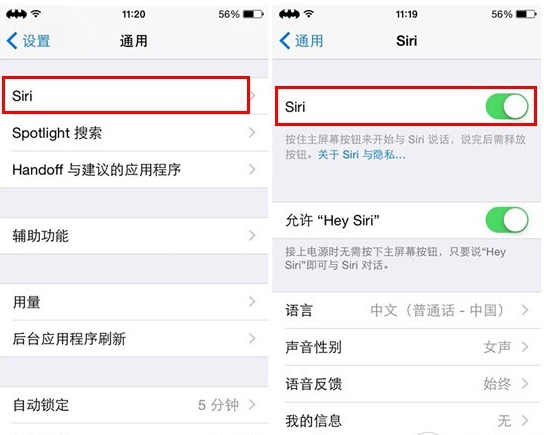Expand the 自动锁定 5 分钟 chevron
Viewport: 544px width, 435px height.
click(x=252, y=404)
